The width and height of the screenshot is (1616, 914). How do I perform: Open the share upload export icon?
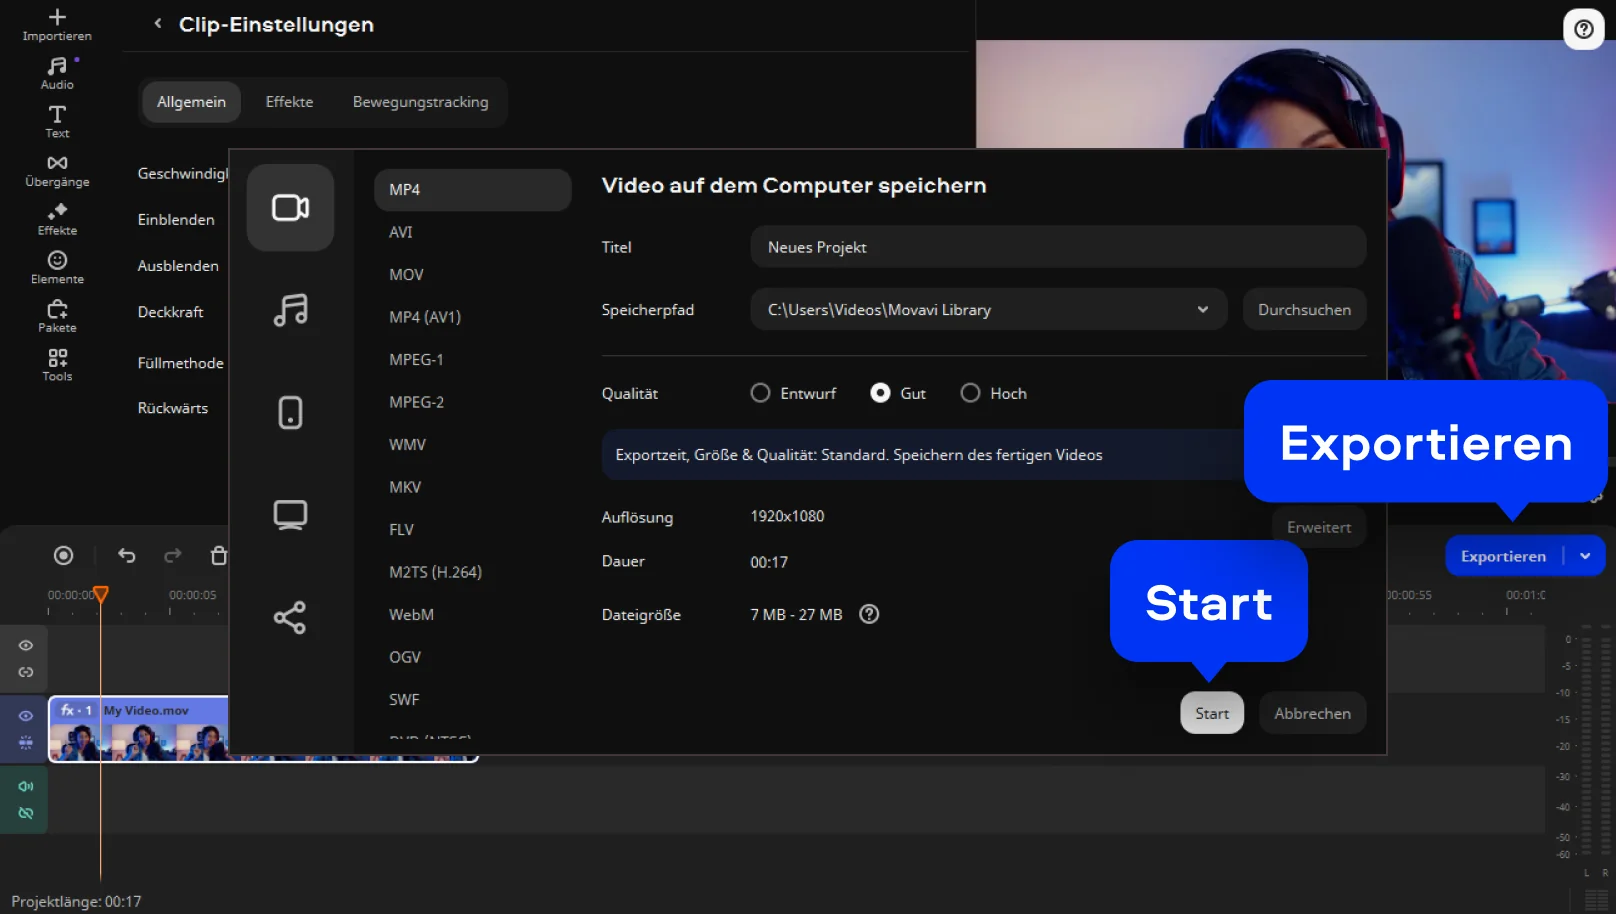tap(290, 617)
